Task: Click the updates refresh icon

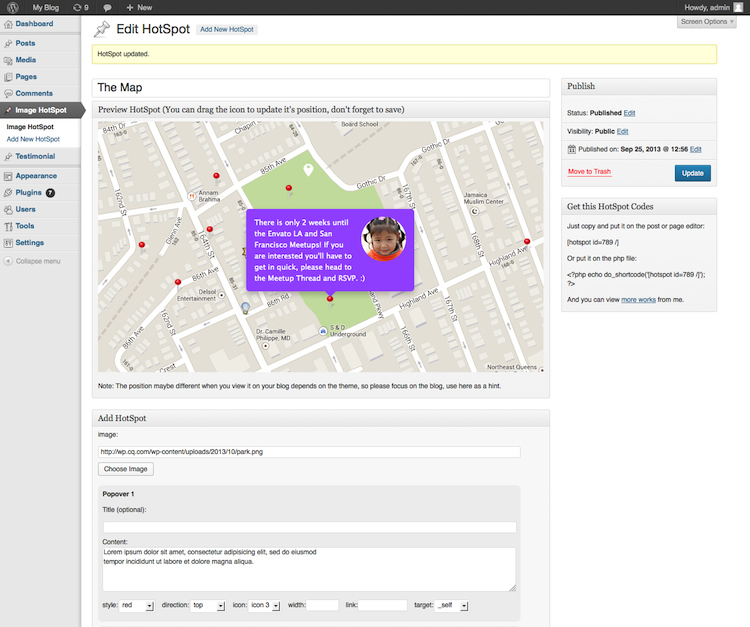Action: [x=76, y=7]
